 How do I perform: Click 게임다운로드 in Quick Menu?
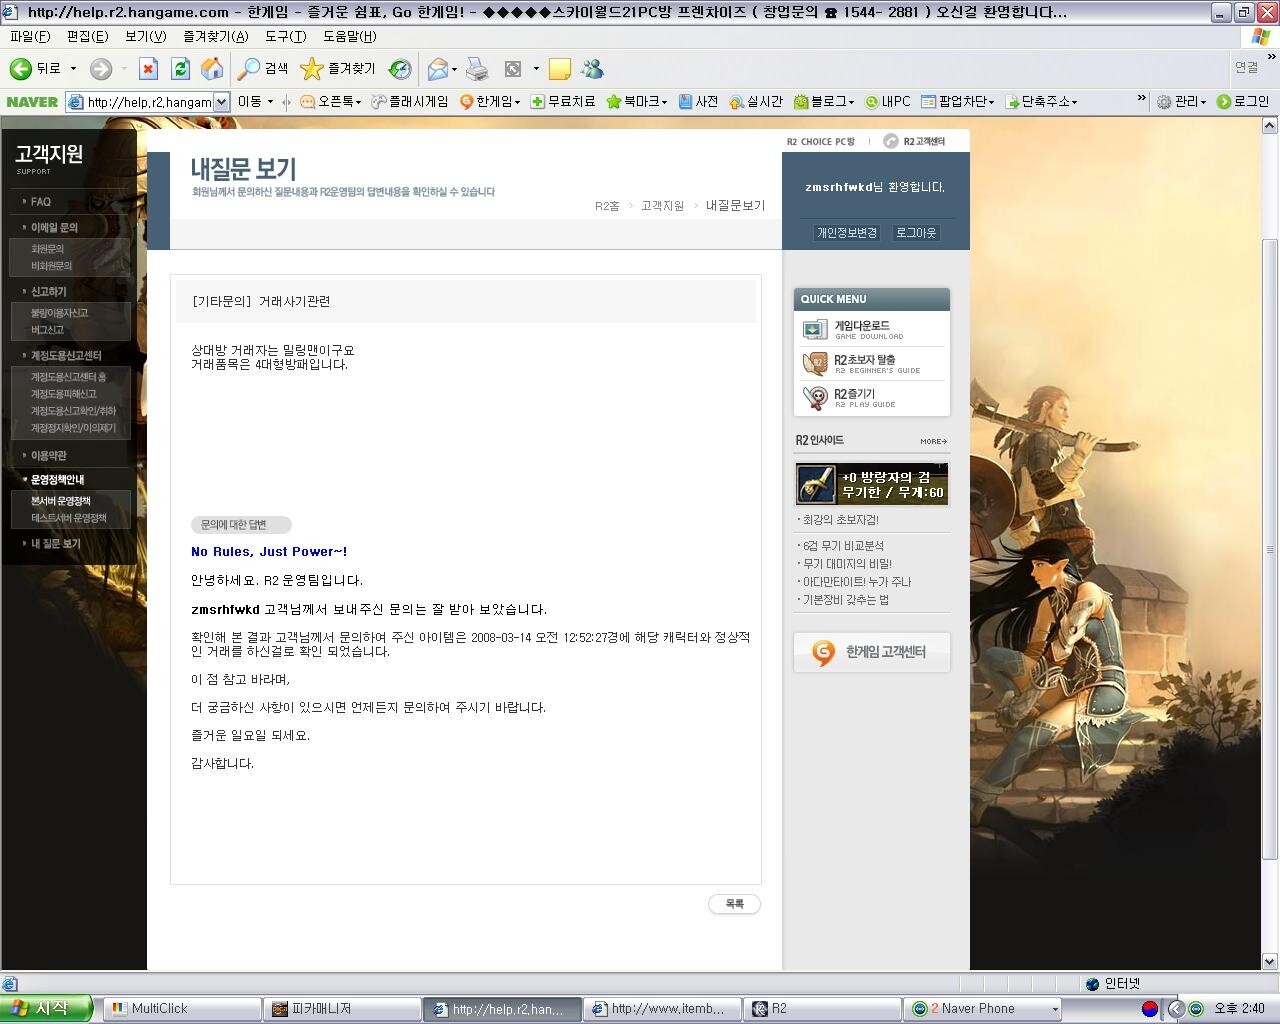(x=872, y=329)
